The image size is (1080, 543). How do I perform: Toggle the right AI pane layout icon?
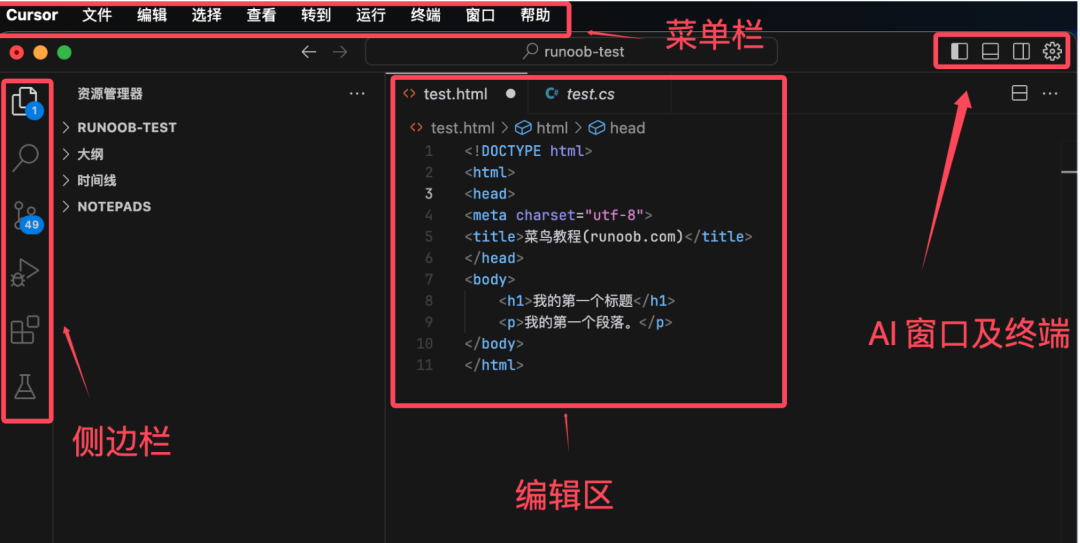[1021, 52]
